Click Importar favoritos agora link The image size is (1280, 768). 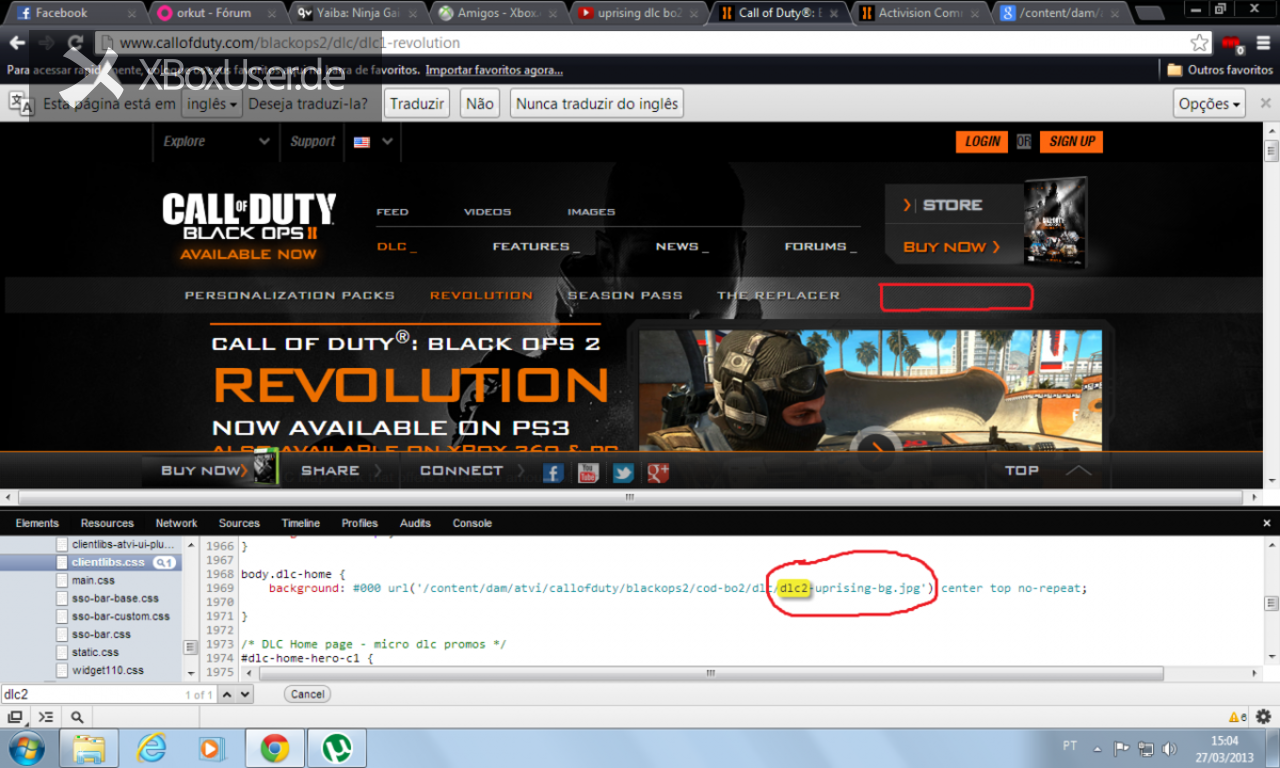pos(494,70)
